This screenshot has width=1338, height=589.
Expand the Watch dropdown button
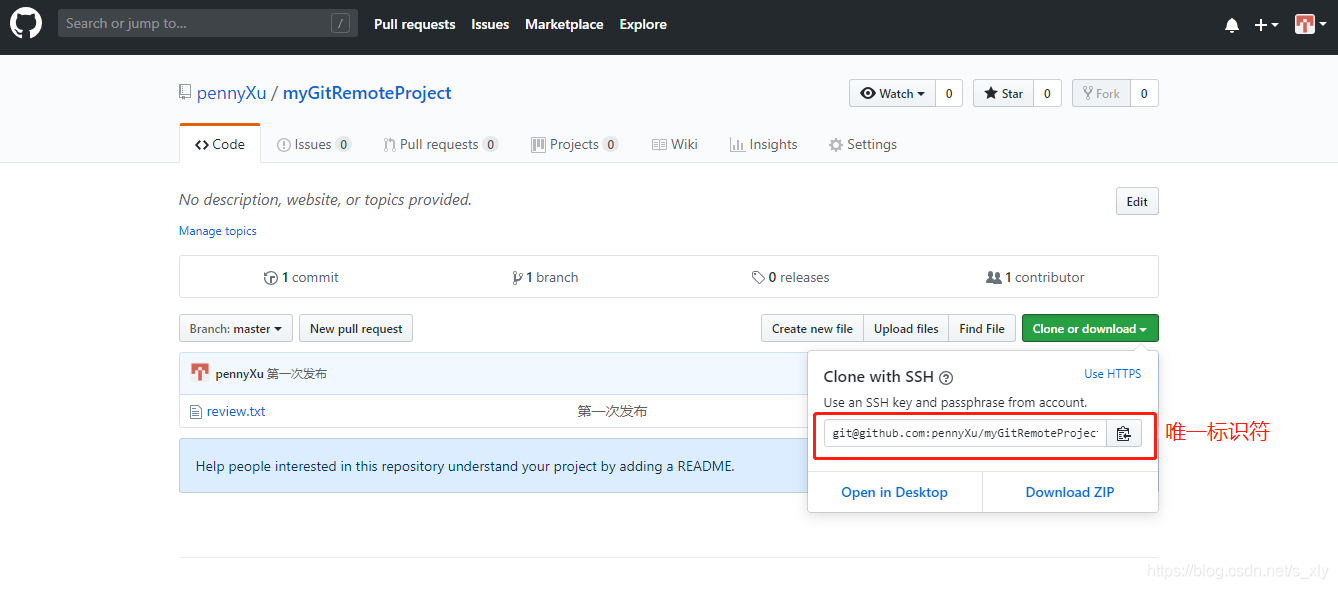(x=893, y=93)
